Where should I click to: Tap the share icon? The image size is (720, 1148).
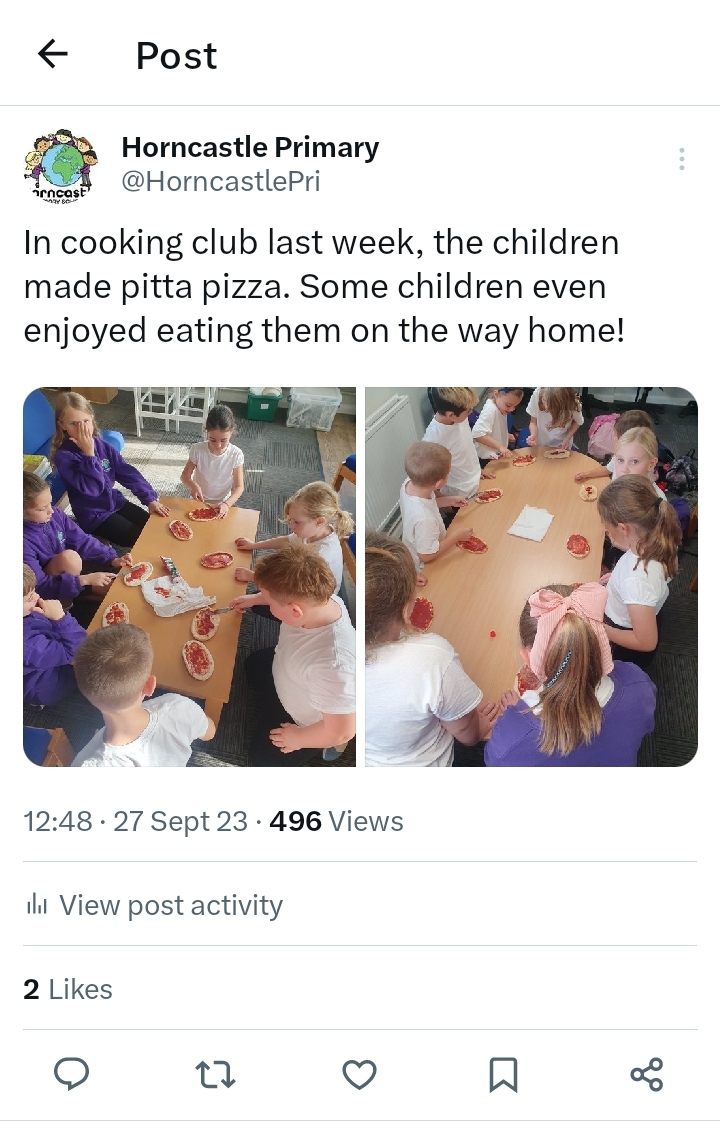[x=647, y=1075]
